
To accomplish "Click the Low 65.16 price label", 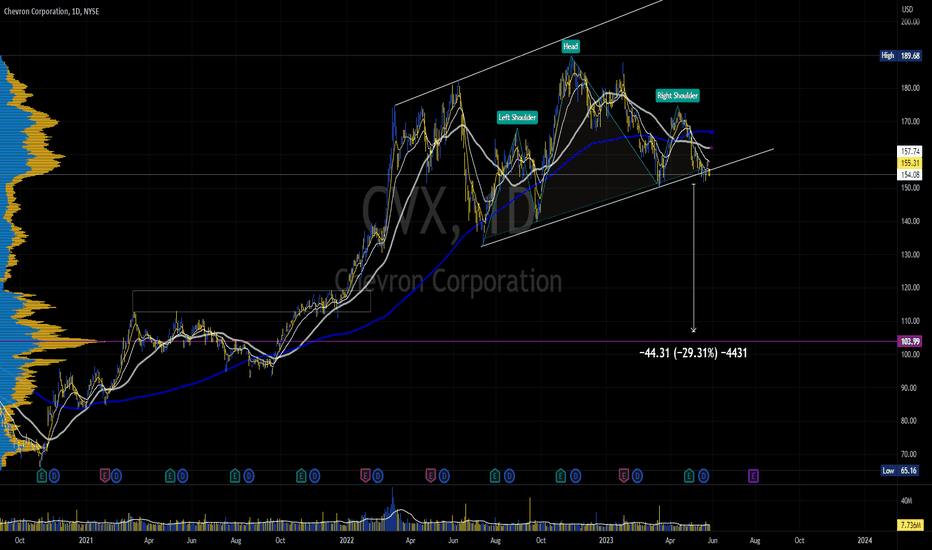I will pos(900,470).
